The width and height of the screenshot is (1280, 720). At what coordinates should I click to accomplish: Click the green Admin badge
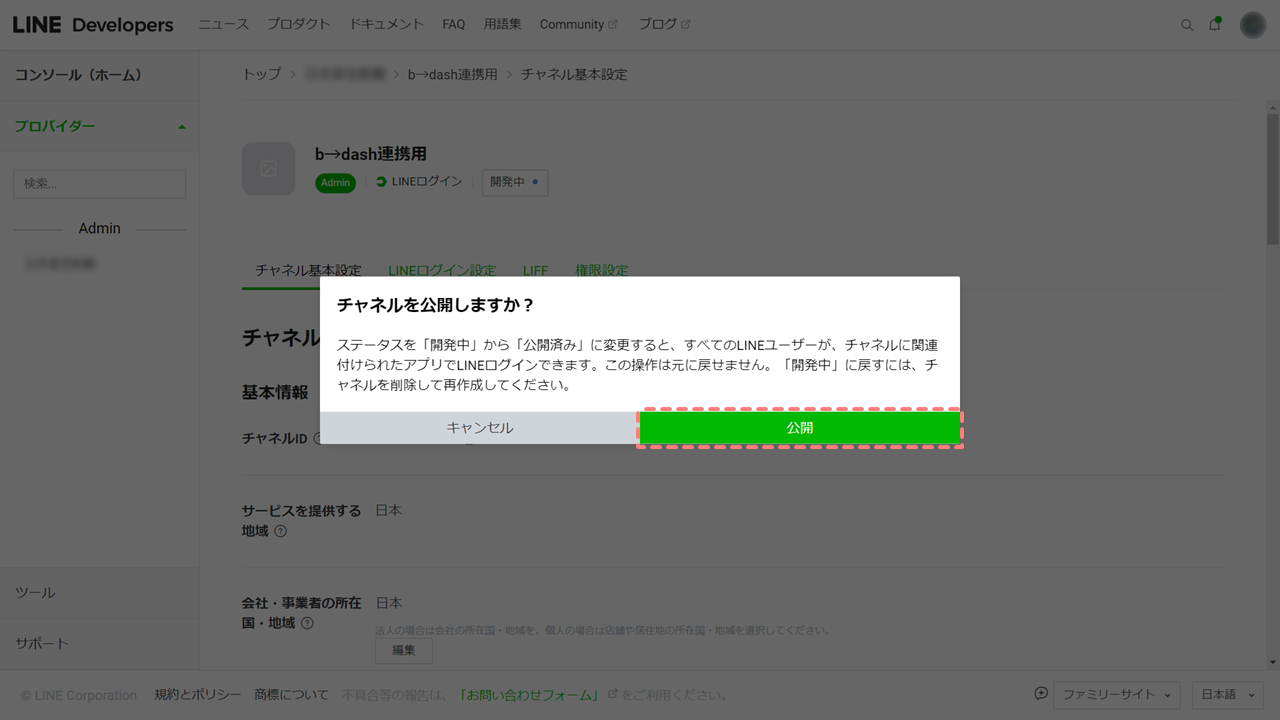click(x=336, y=183)
